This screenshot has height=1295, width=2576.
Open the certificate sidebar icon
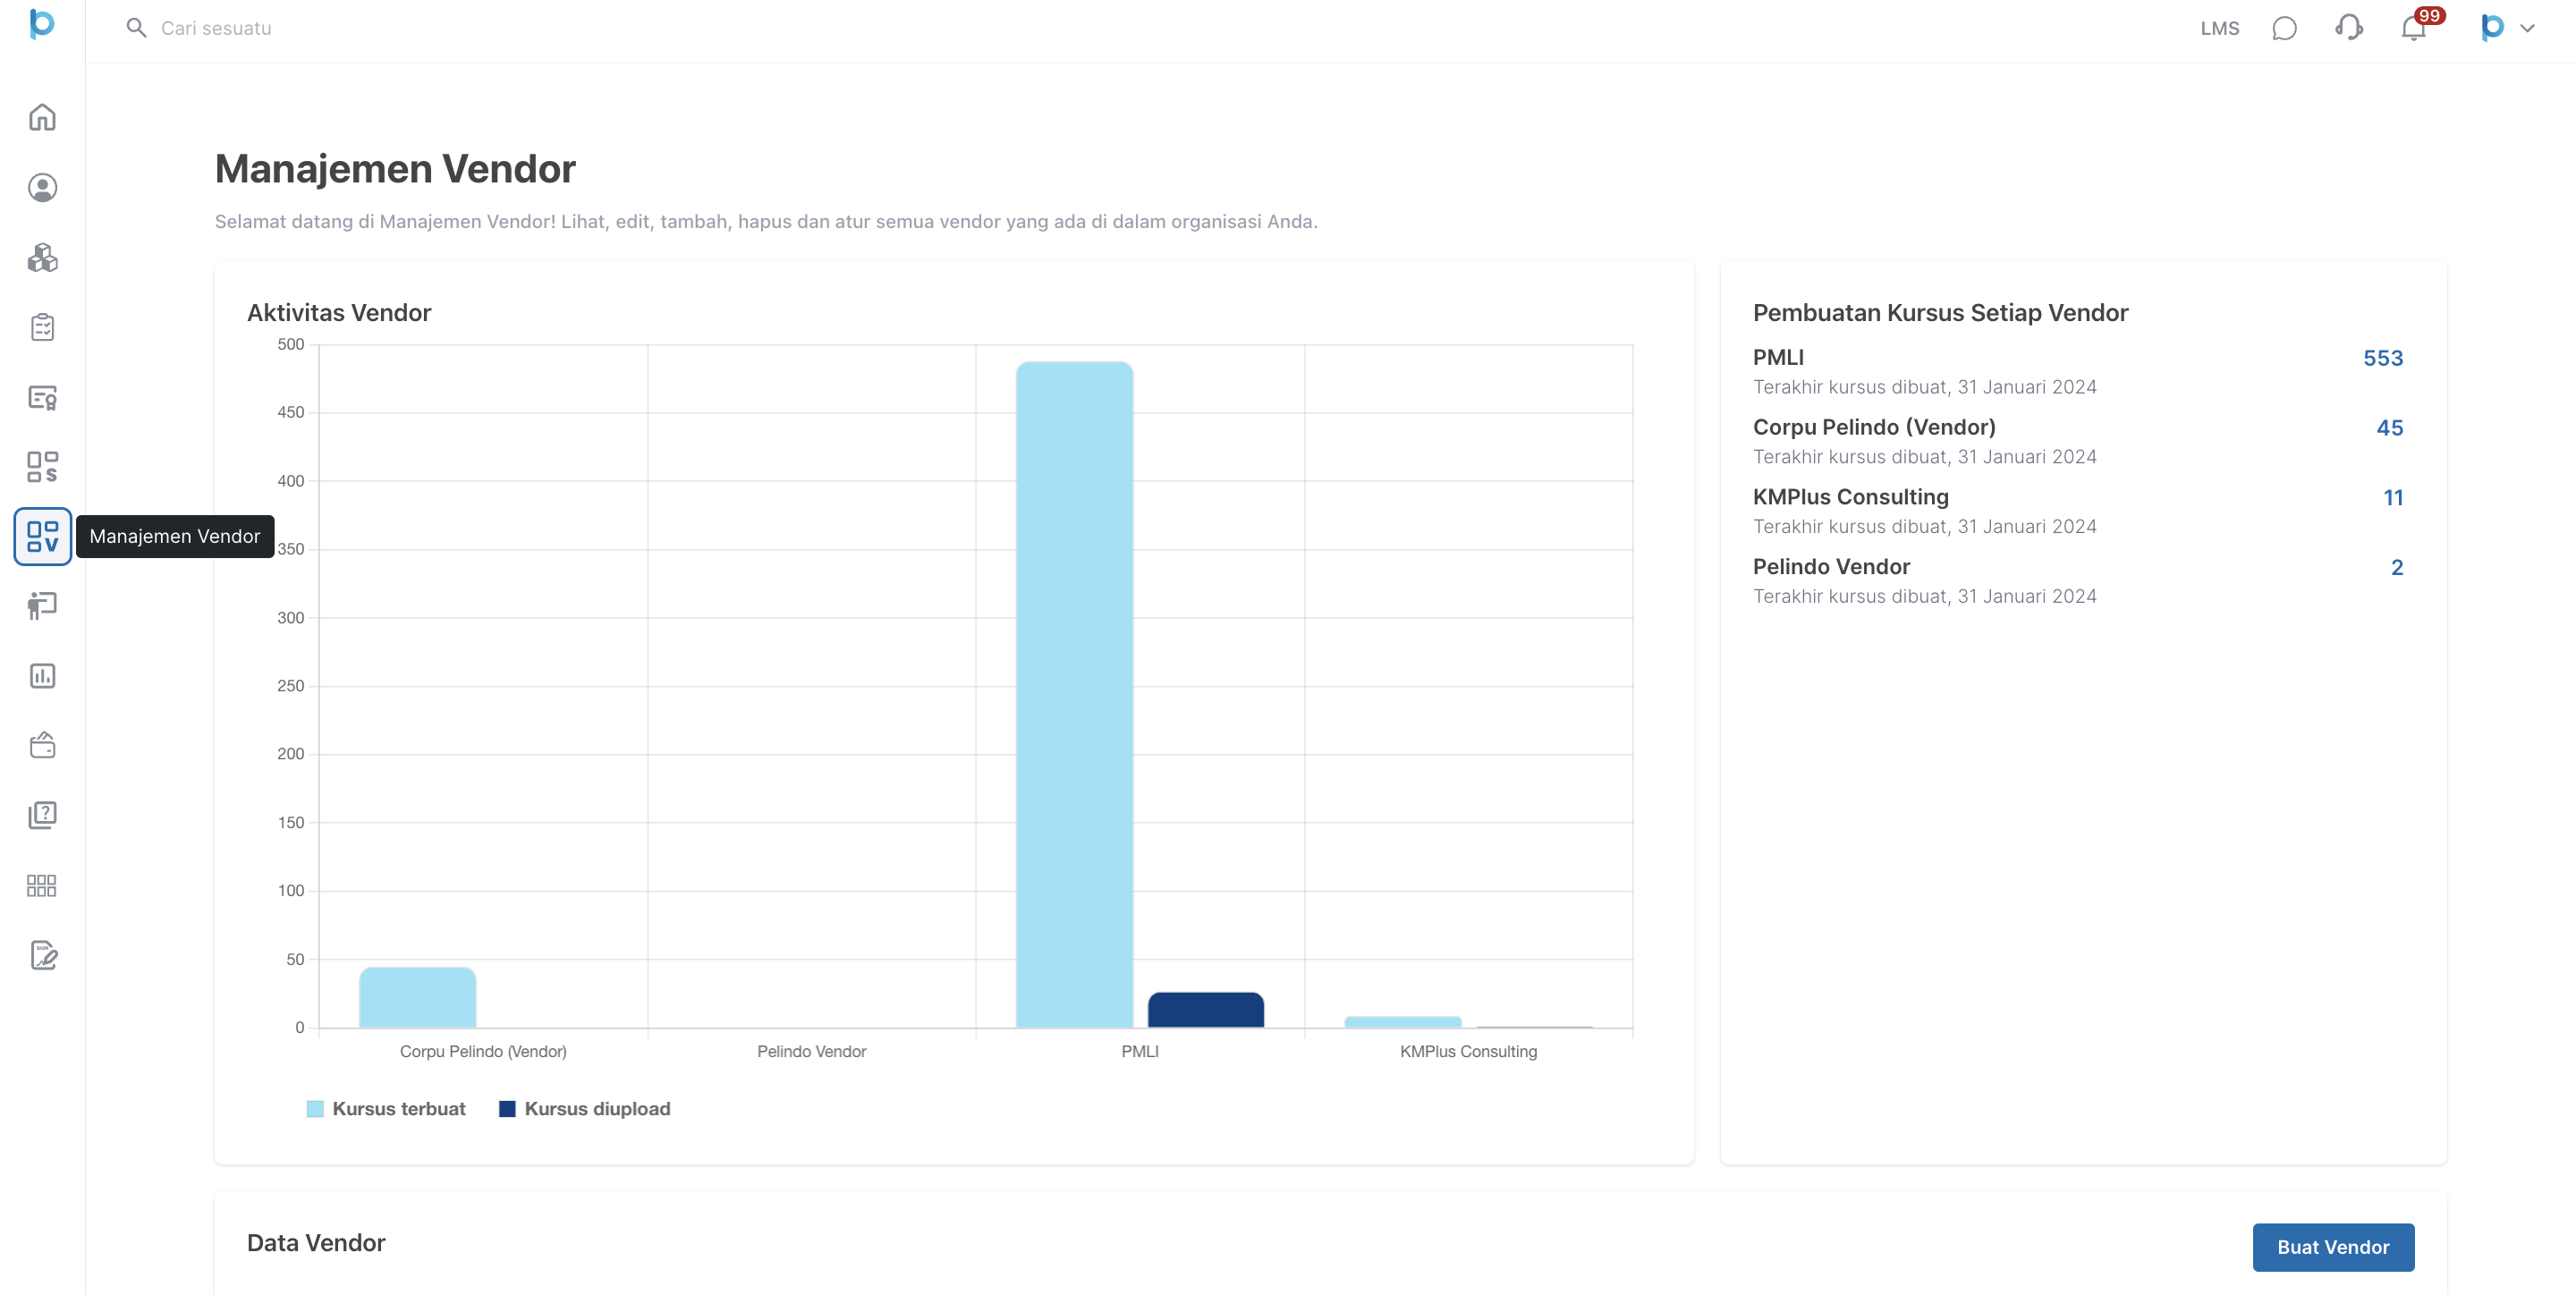tap(42, 397)
